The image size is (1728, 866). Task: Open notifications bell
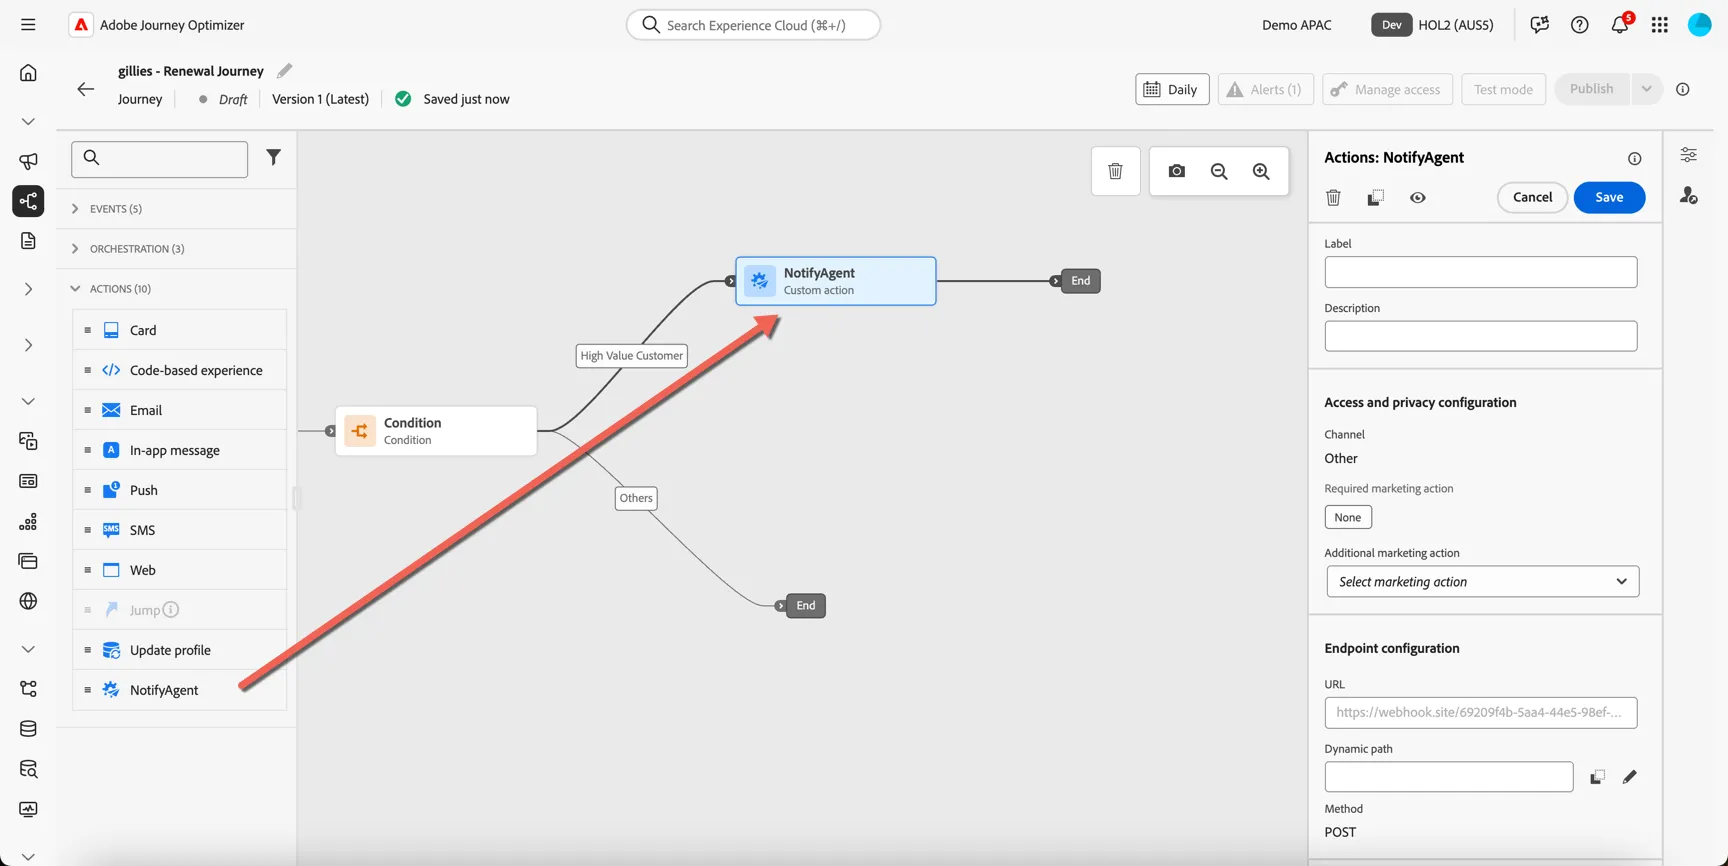pyautogui.click(x=1620, y=25)
